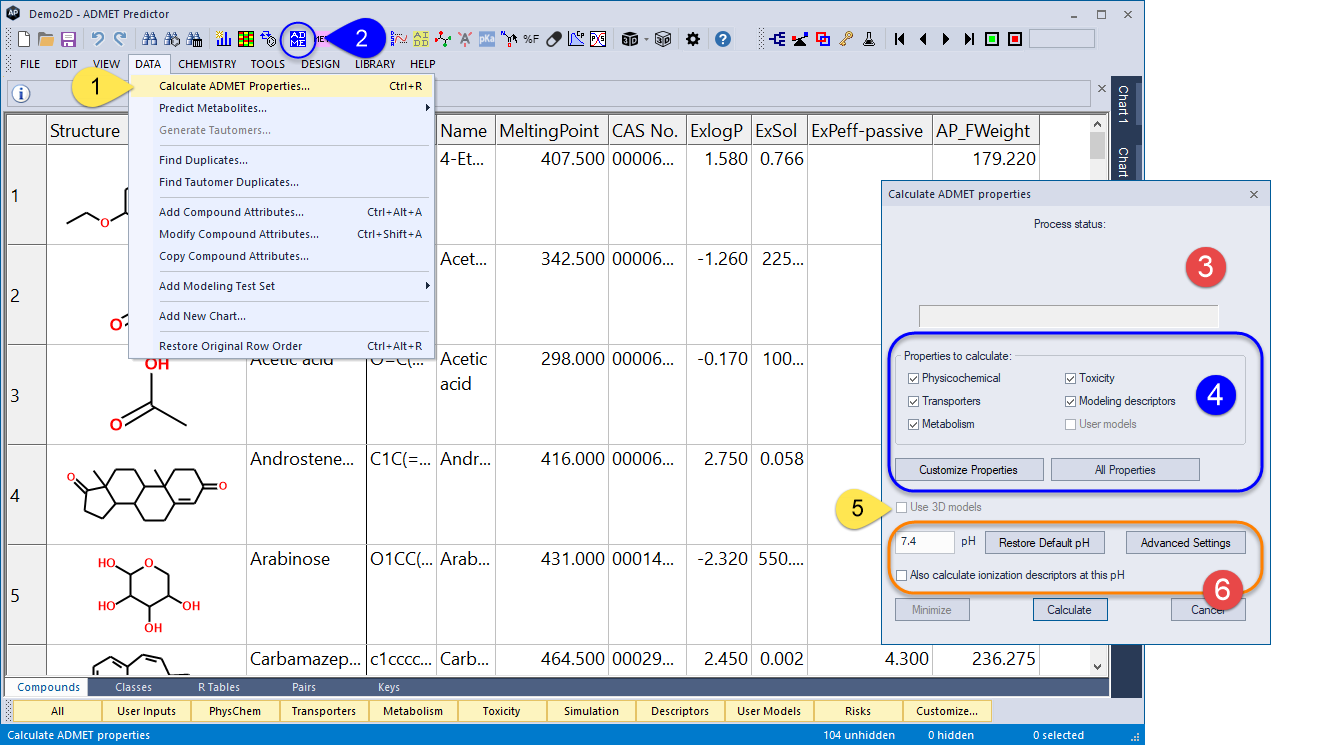Uncheck the Toxicity checkbox
The image size is (1320, 745).
tap(1071, 378)
